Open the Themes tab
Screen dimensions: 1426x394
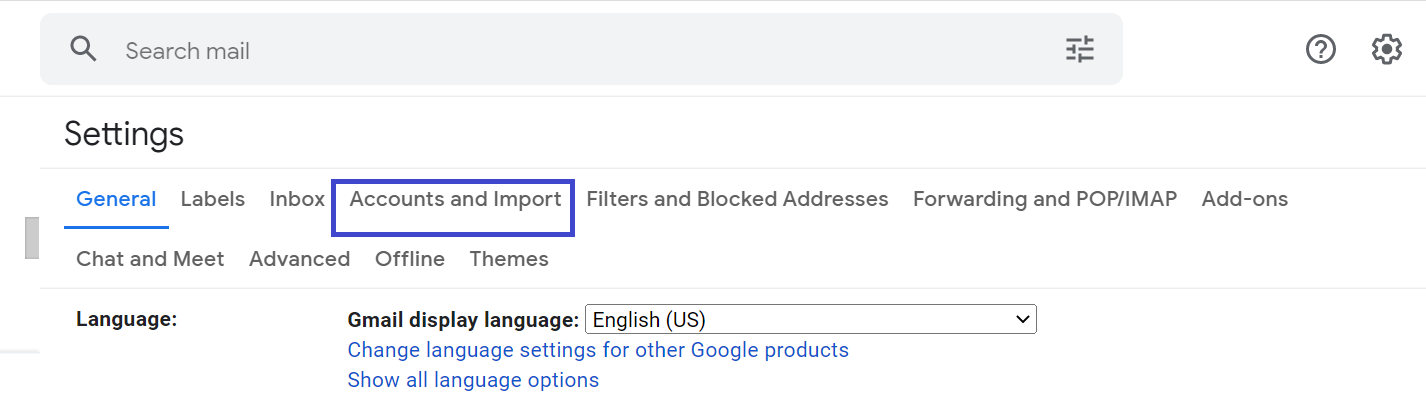click(509, 259)
